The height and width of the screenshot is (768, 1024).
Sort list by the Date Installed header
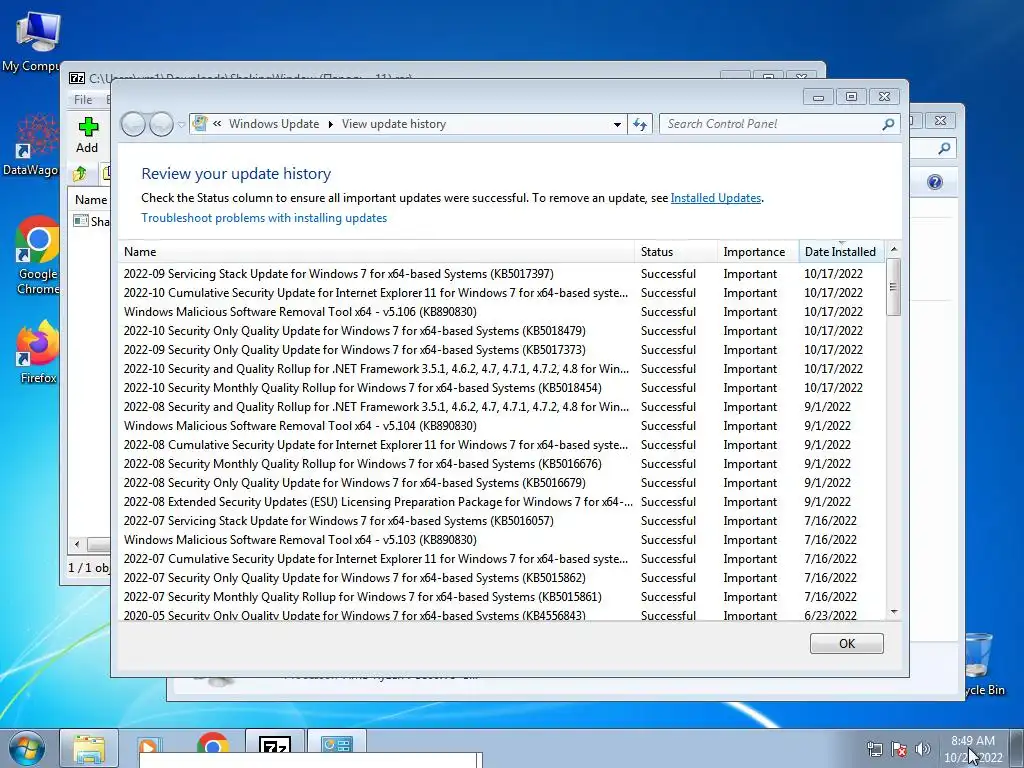pyautogui.click(x=842, y=252)
